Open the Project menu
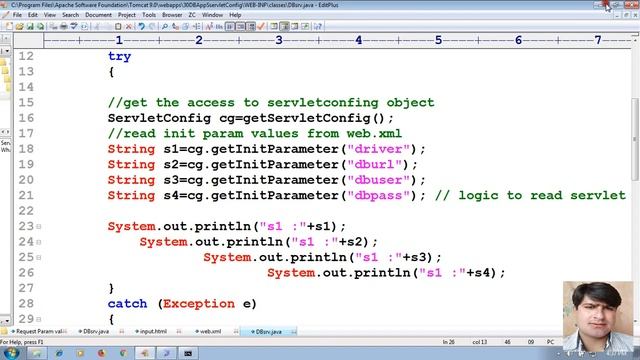This screenshot has height=360, width=640. (x=127, y=15)
